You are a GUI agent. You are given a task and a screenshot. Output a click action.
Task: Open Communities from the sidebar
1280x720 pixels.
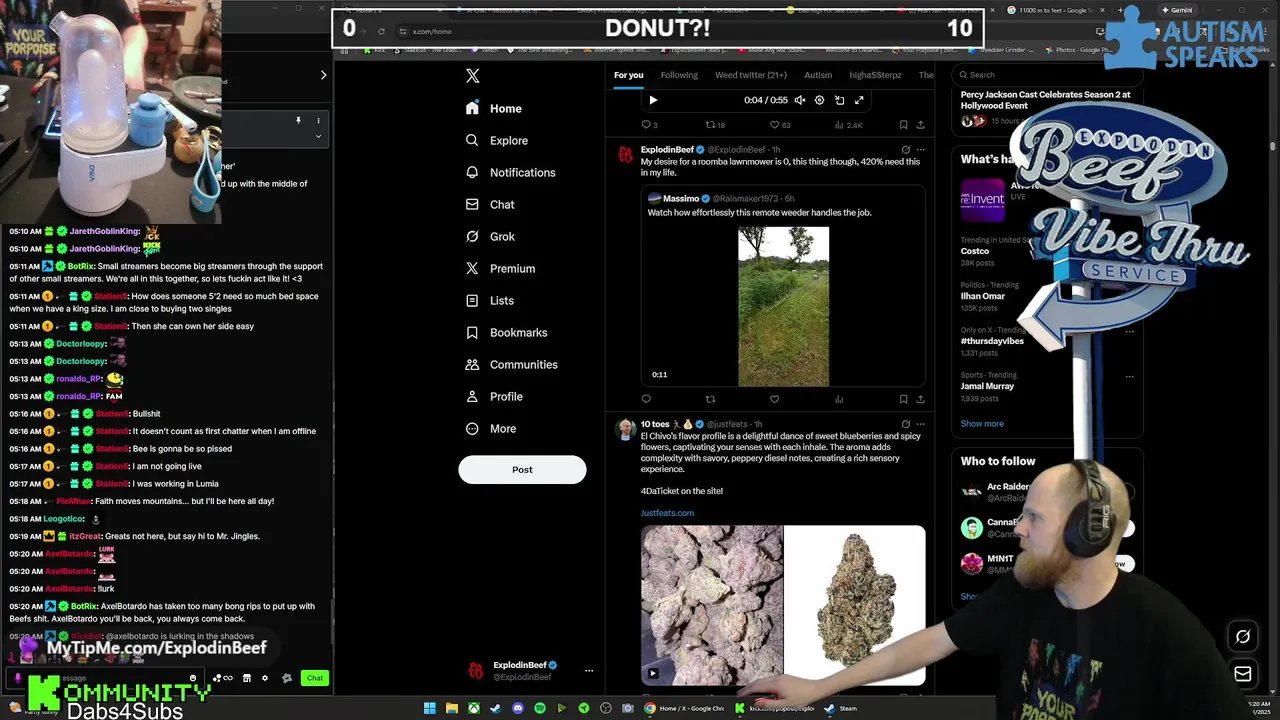pos(512,364)
